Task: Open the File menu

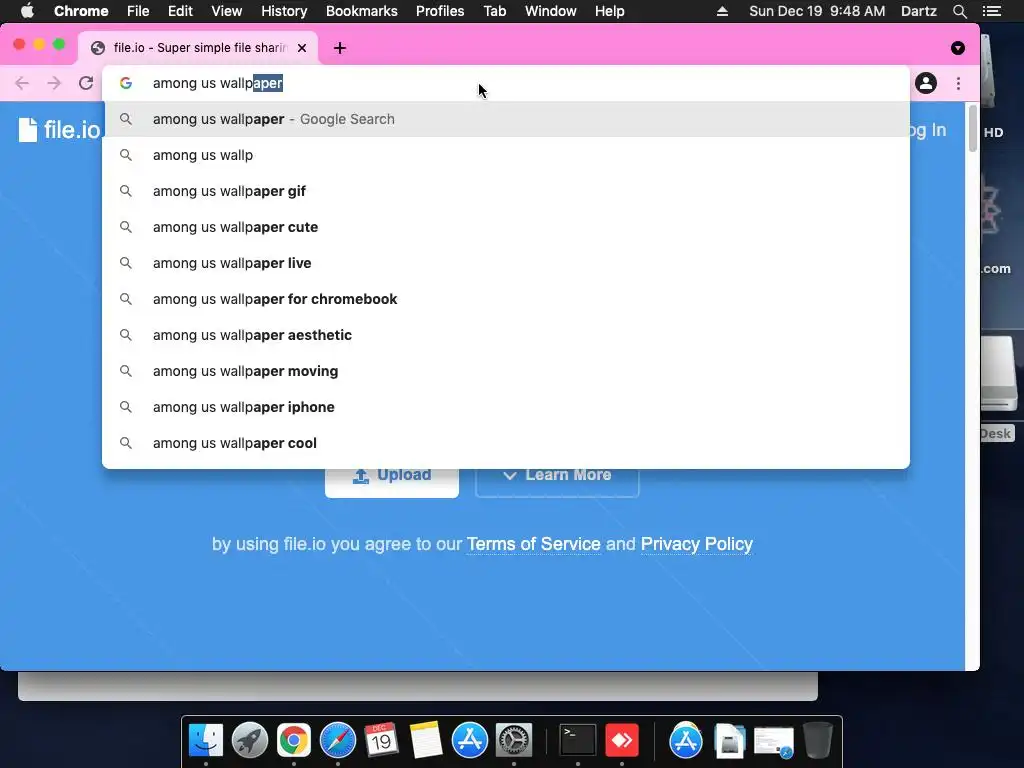Action: pyautogui.click(x=138, y=11)
